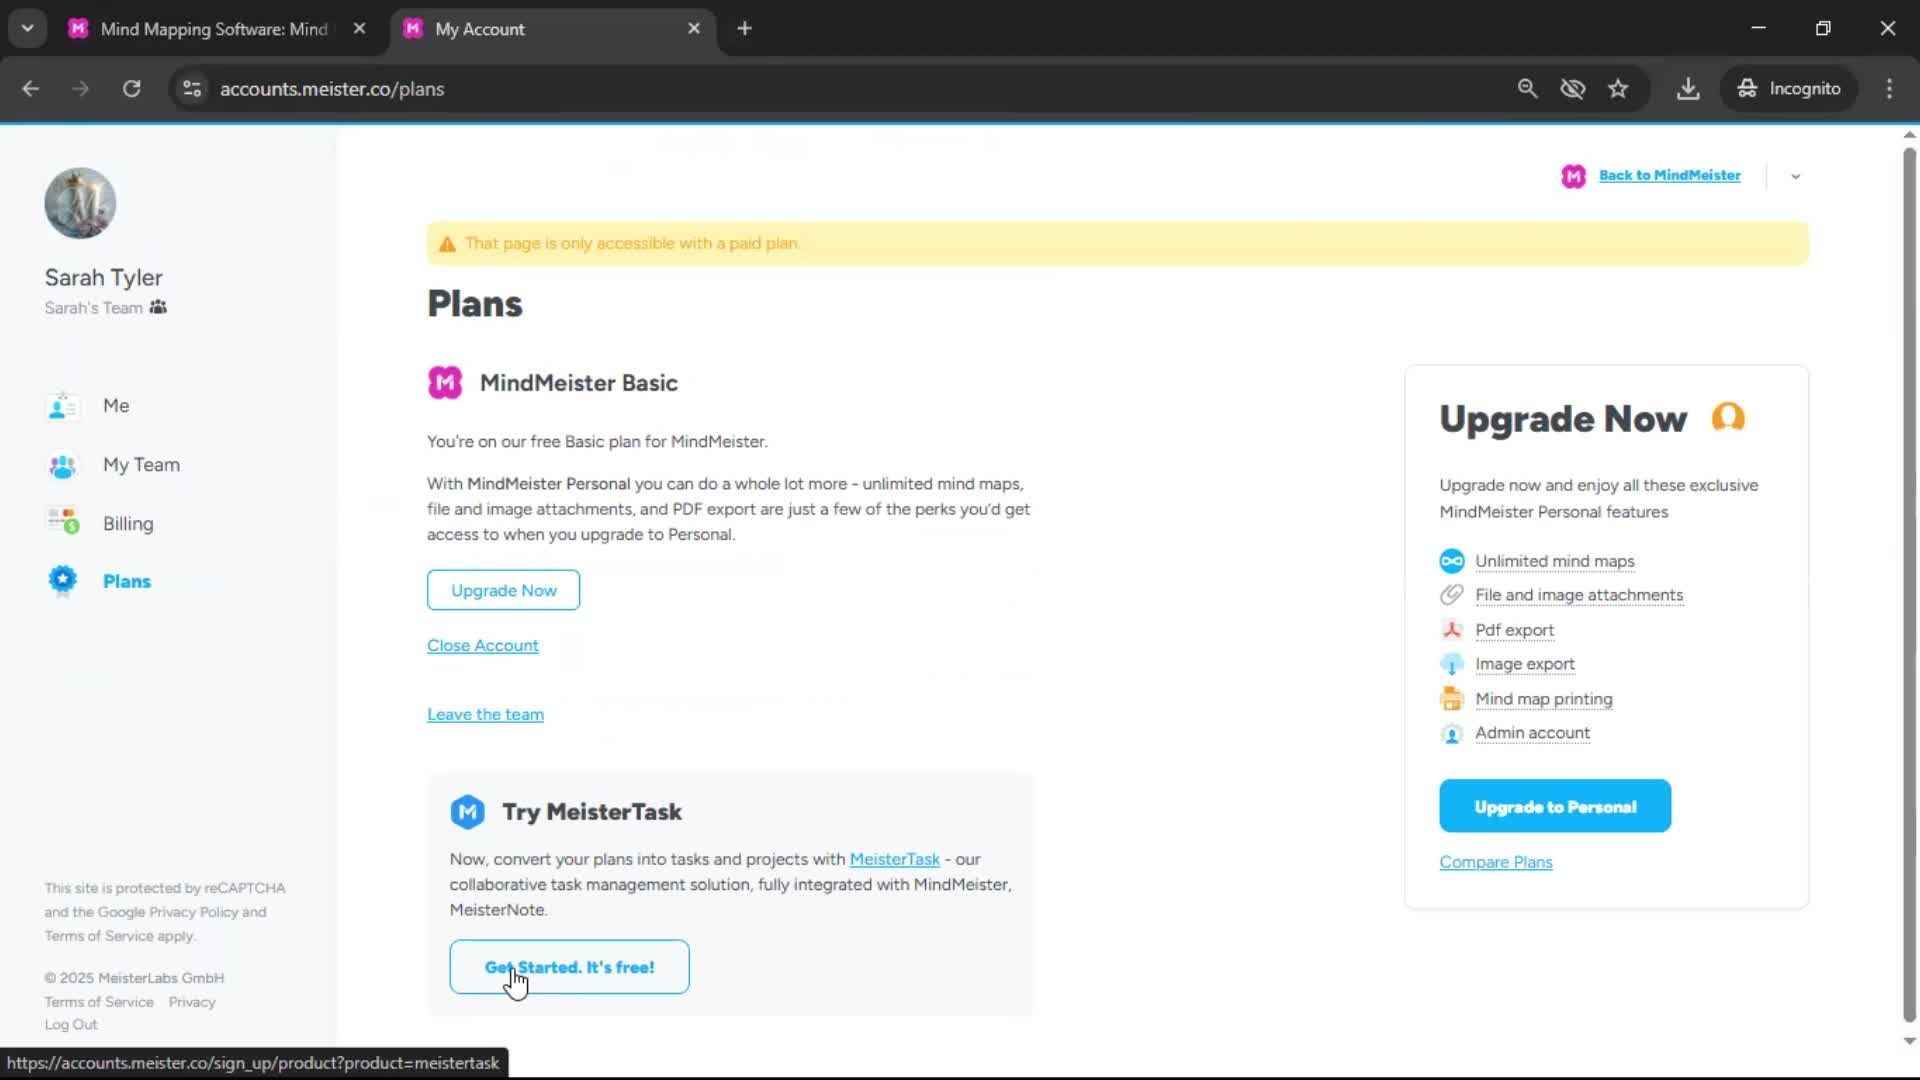Click Sarah Tyler's profile avatar
This screenshot has height=1080, width=1920.
point(80,203)
